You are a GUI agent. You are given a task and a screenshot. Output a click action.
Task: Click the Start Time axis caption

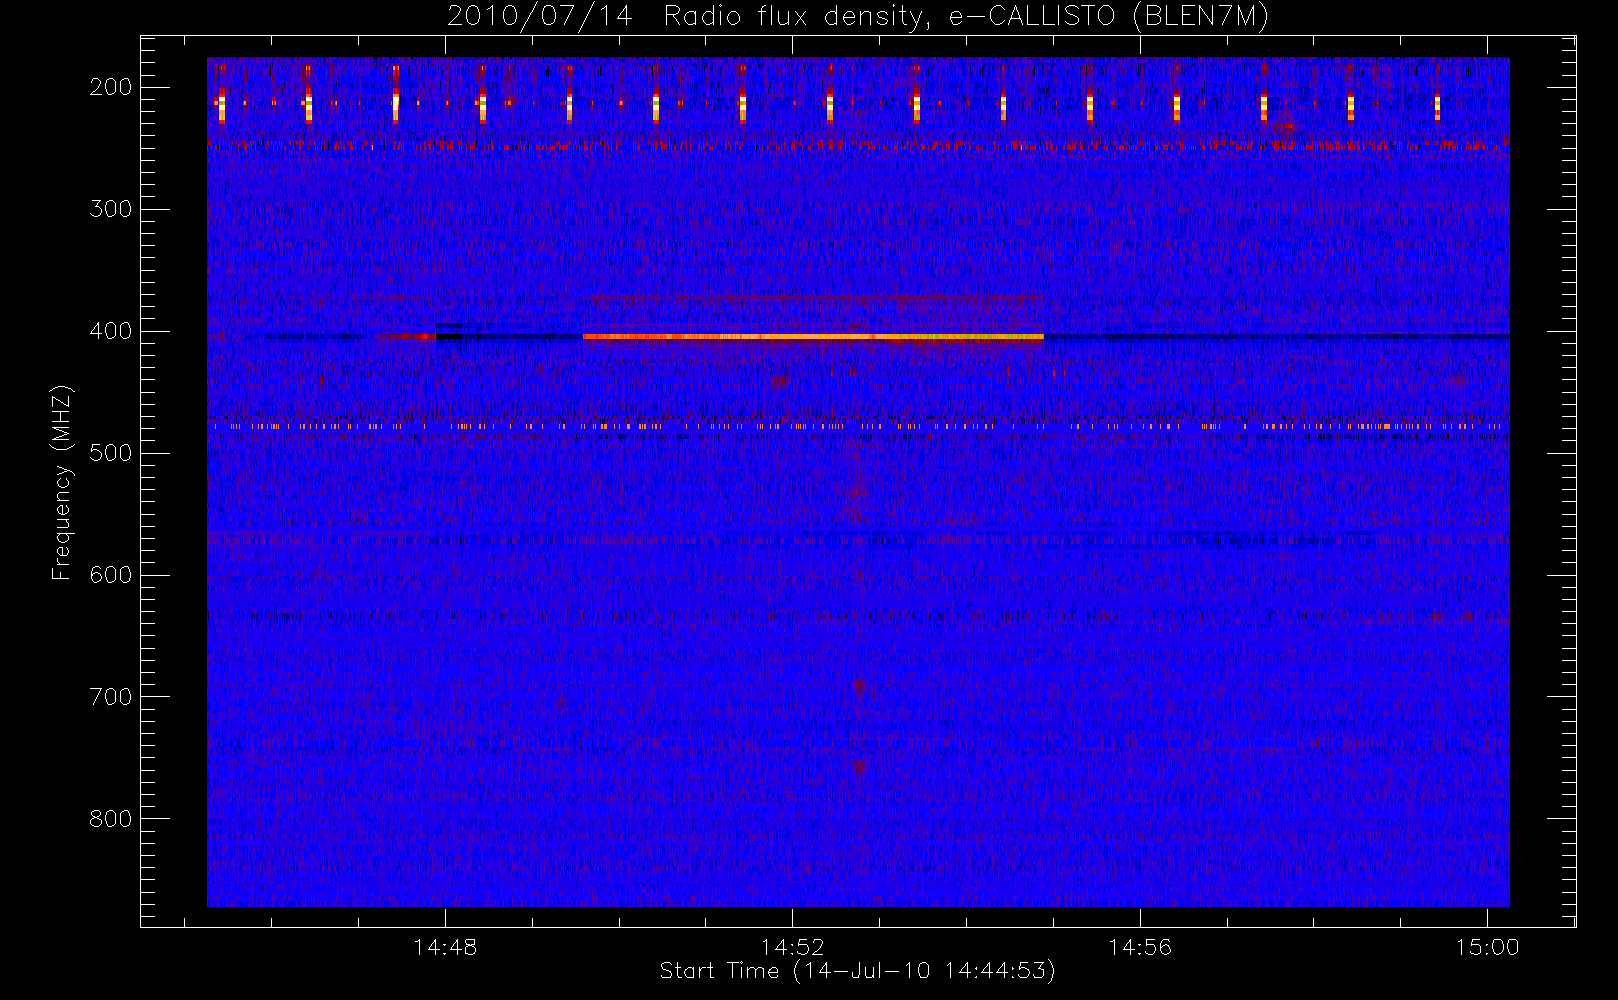[x=857, y=971]
